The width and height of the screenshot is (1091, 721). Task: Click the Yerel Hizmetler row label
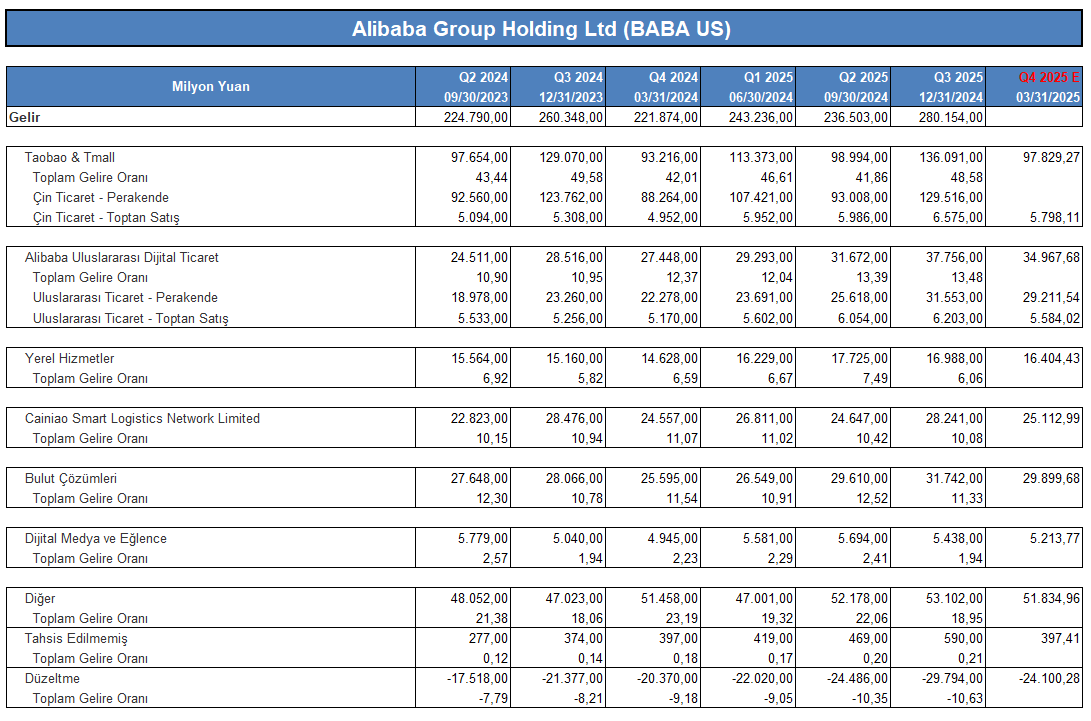tap(70, 358)
